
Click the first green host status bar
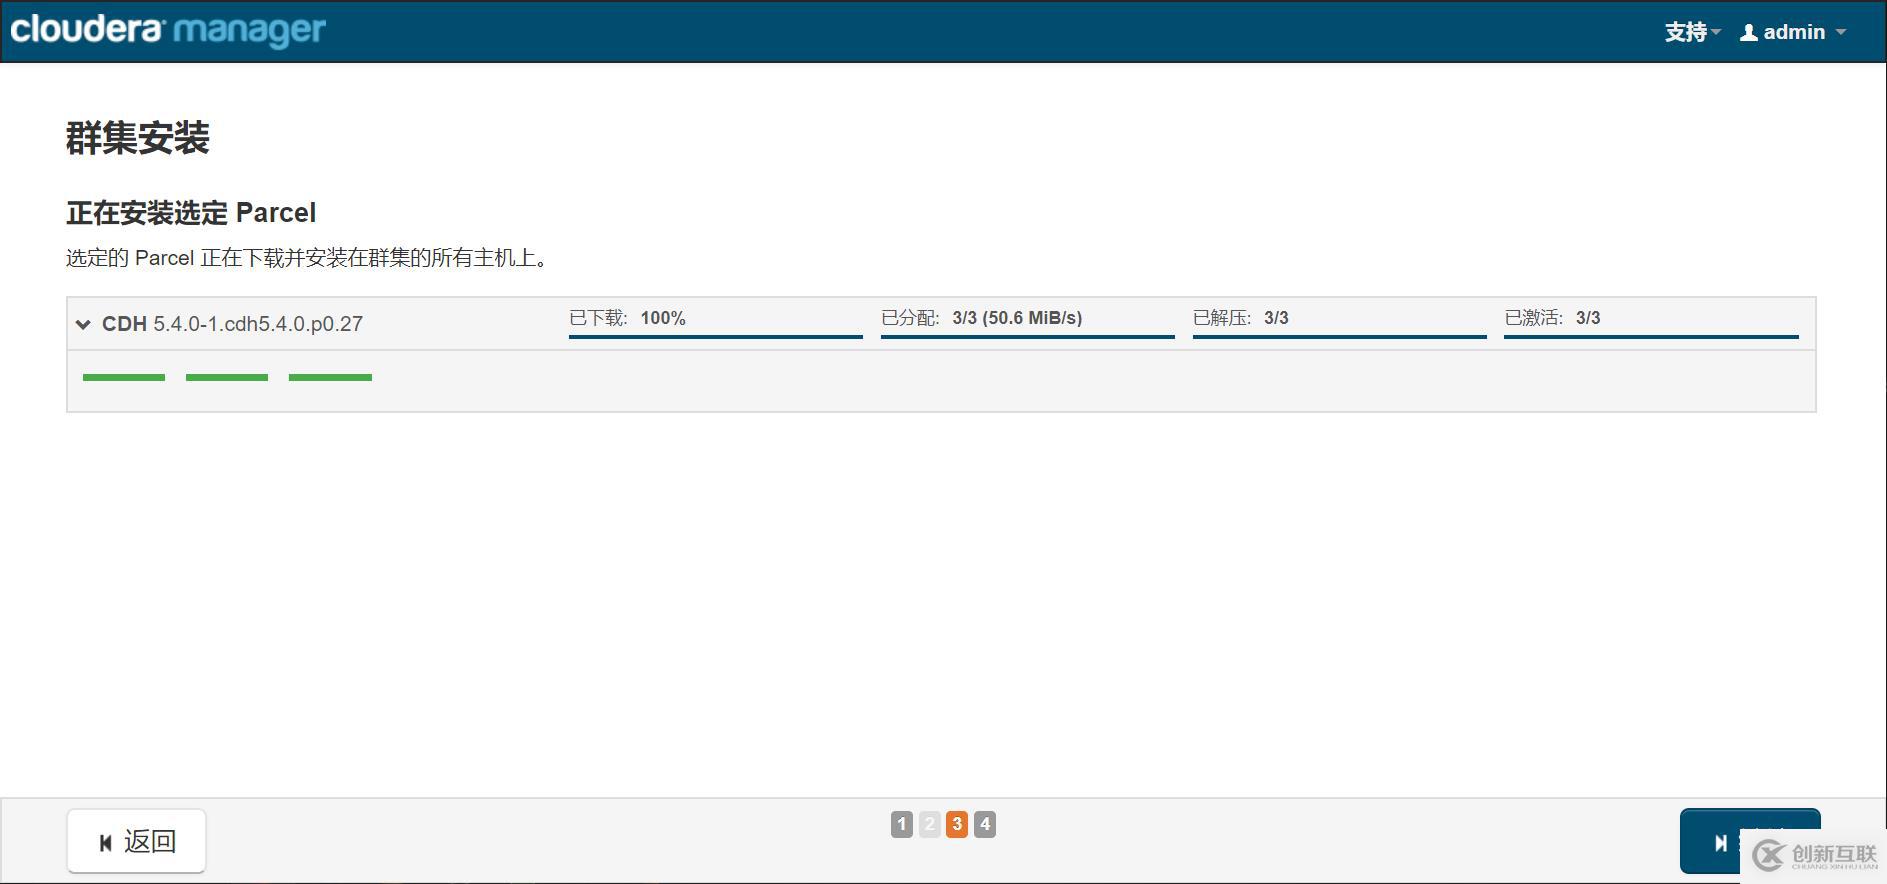click(x=124, y=377)
